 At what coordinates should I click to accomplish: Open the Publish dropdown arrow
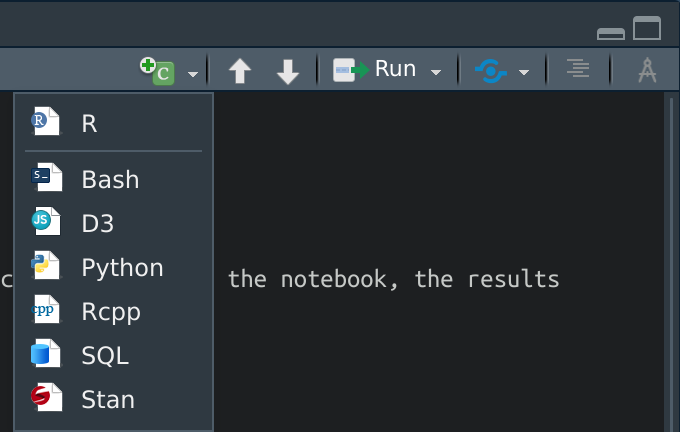pyautogui.click(x=523, y=72)
